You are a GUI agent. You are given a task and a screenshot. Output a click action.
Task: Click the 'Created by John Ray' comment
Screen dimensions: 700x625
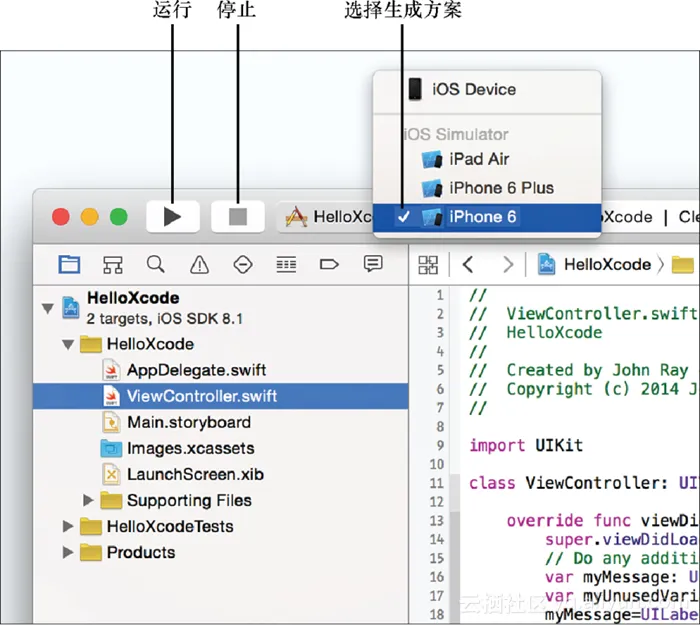pyautogui.click(x=579, y=371)
